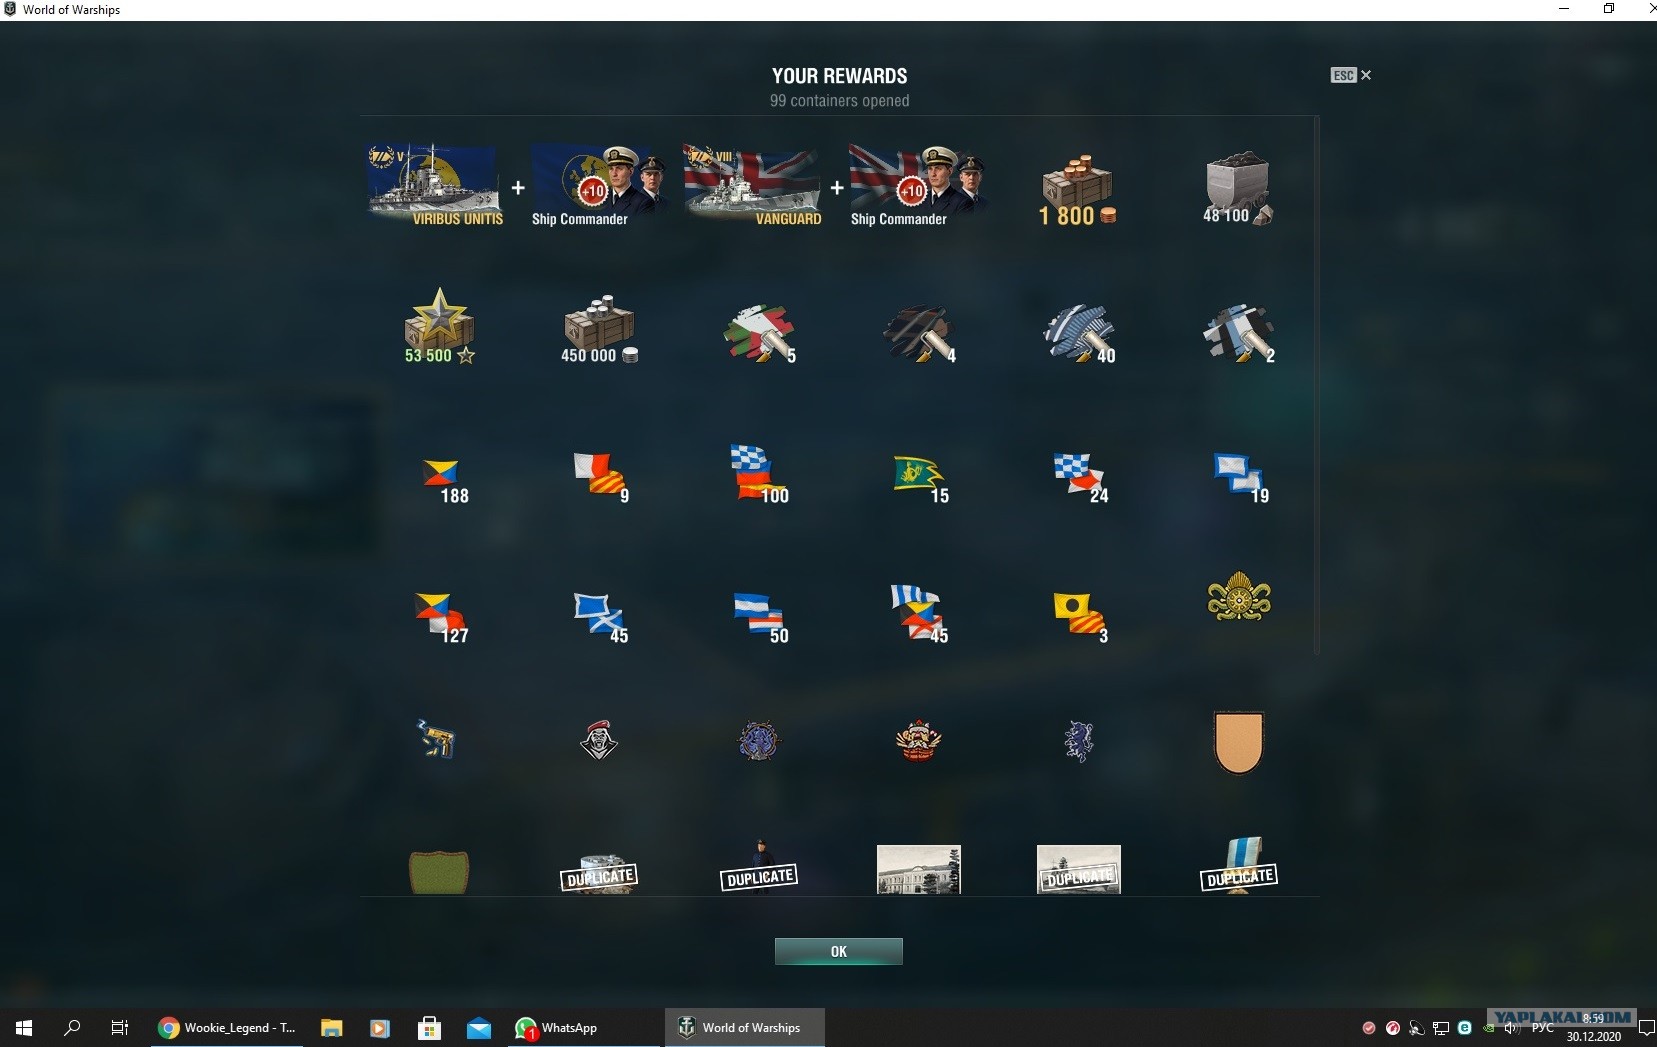1657x1047 pixels.
Task: Click the duplicate blue ribbon reward
Action: (x=1239, y=866)
